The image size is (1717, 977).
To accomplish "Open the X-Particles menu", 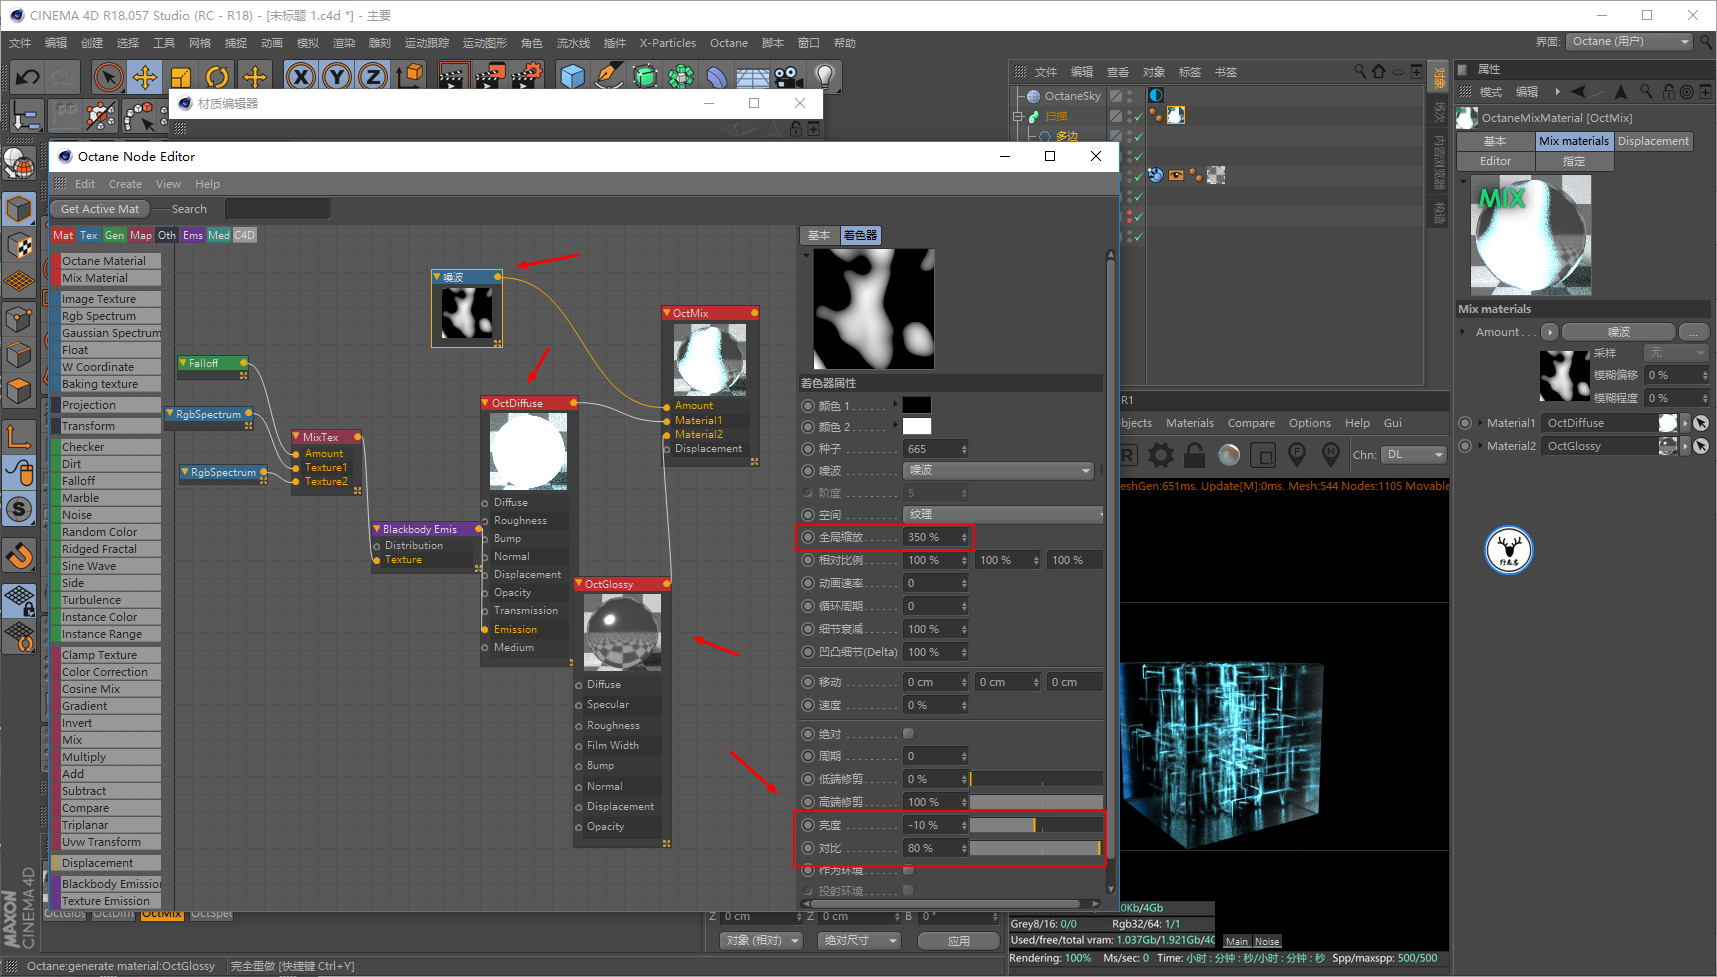I will 667,43.
